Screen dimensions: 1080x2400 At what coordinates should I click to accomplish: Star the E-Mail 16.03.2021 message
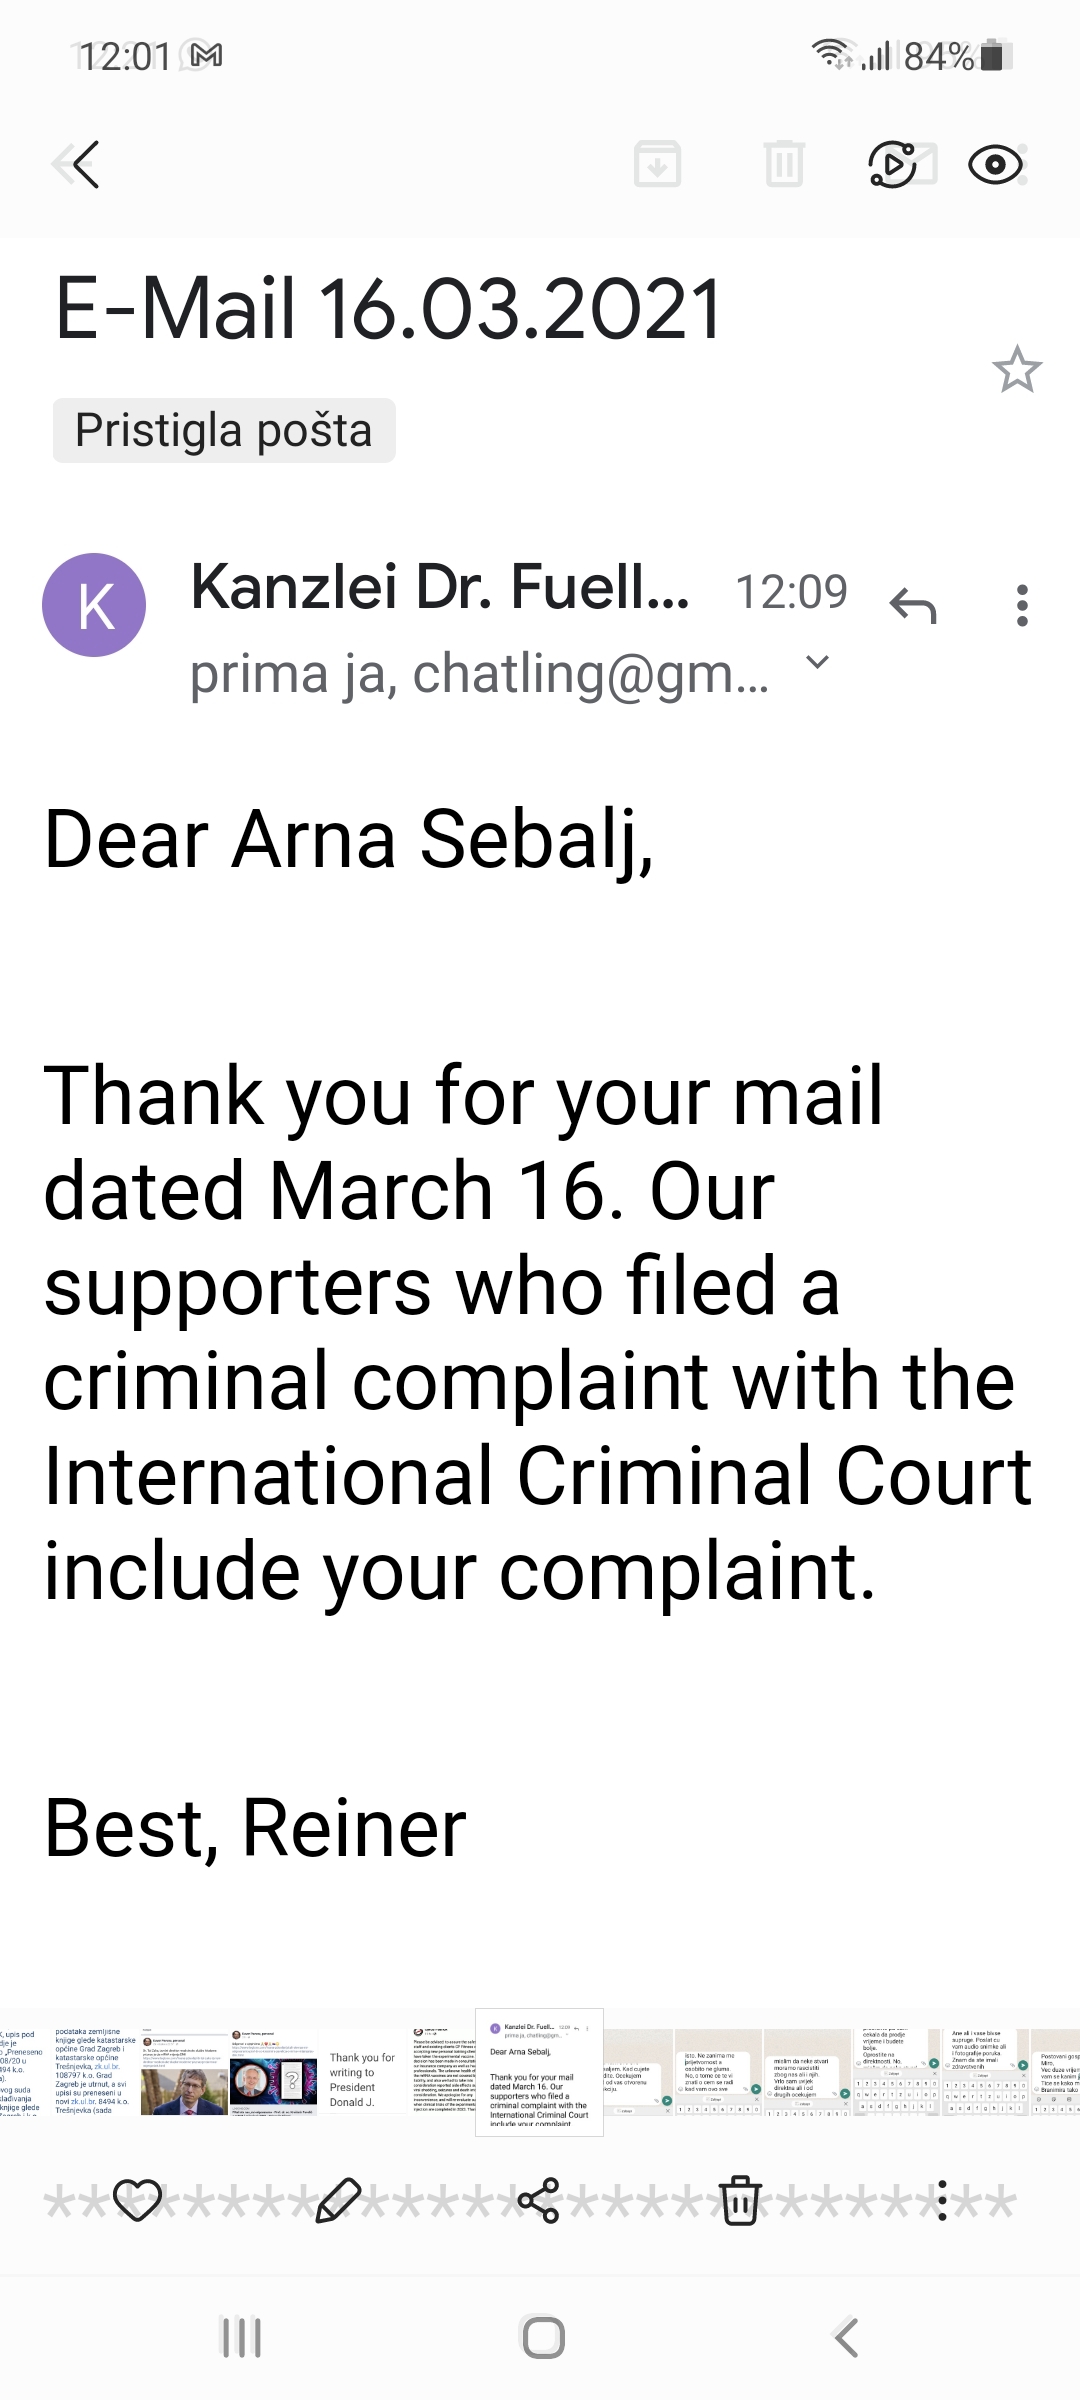[1017, 370]
